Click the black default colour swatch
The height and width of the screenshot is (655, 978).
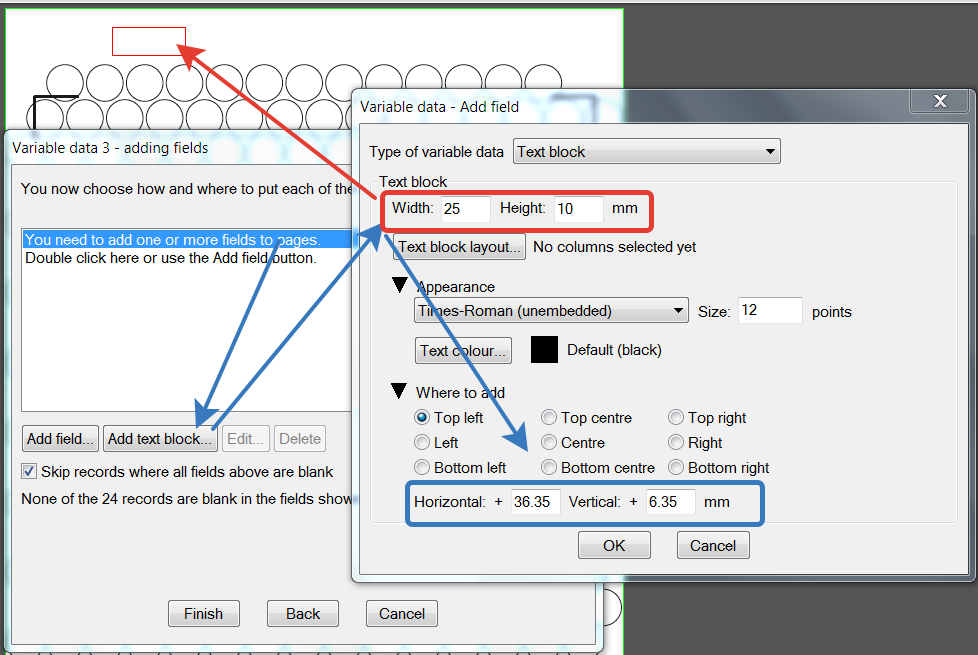point(544,350)
